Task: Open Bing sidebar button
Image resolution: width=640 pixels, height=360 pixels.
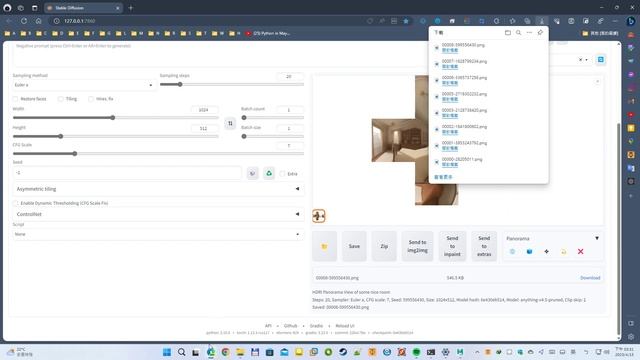Action: tap(631, 21)
